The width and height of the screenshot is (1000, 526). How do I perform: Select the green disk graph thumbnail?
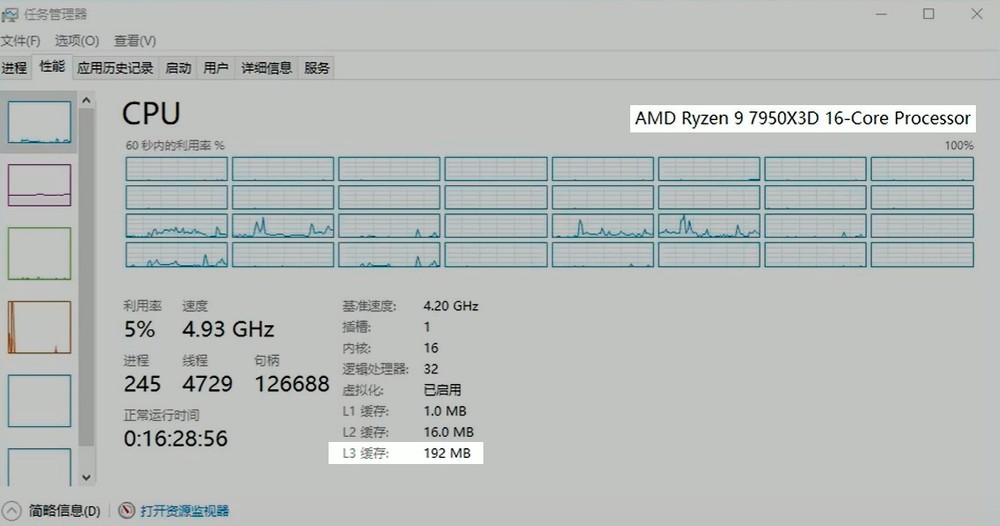[40, 254]
